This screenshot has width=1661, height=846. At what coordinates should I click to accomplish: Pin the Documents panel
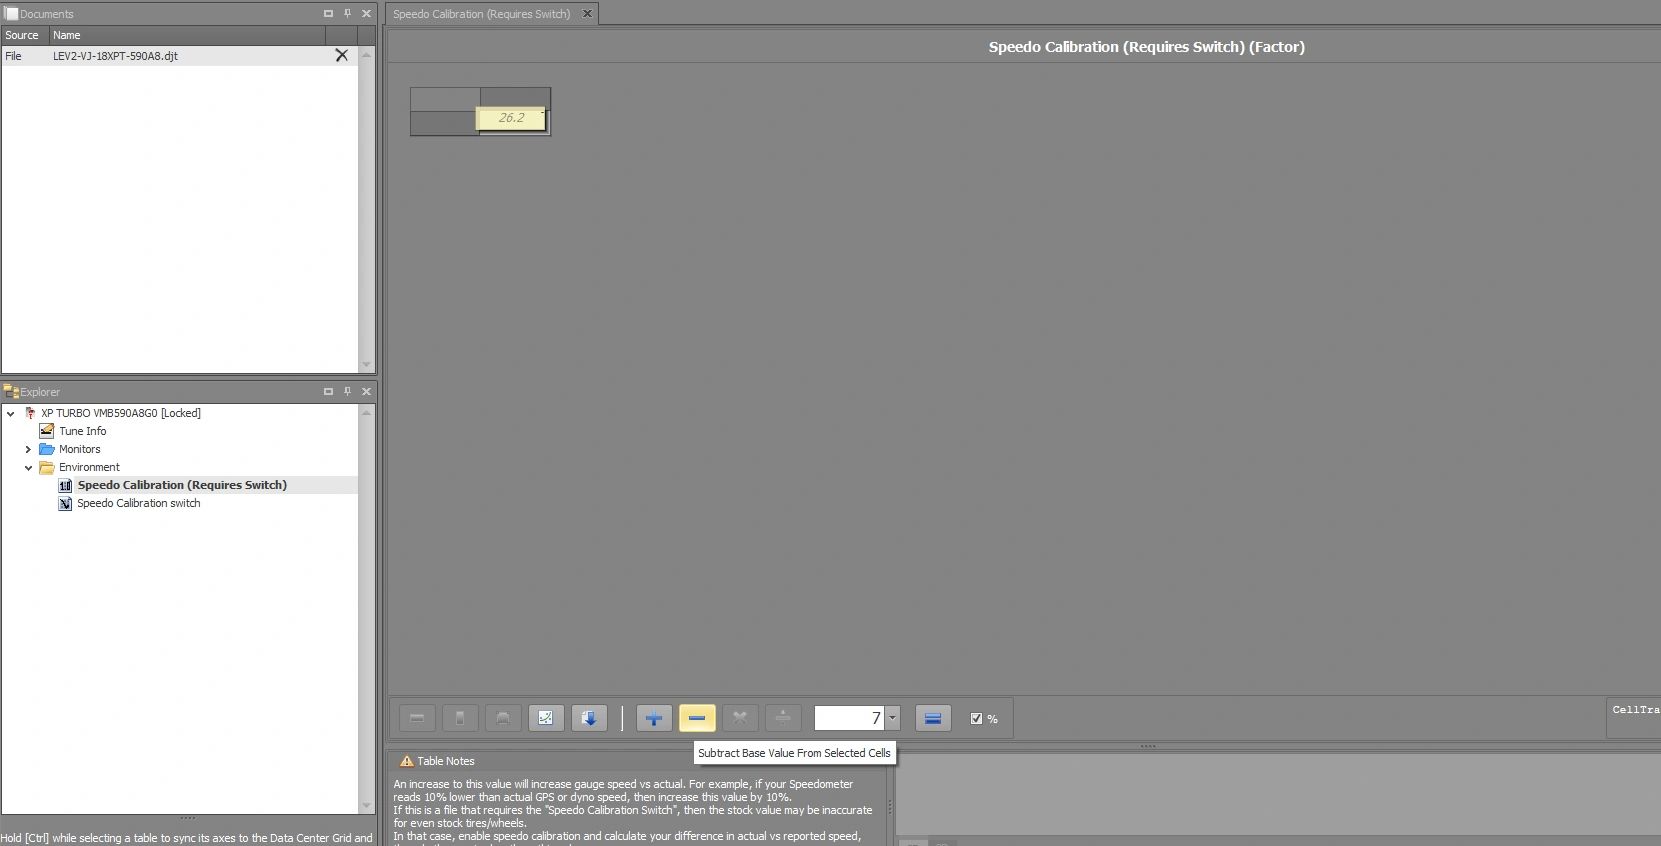347,14
